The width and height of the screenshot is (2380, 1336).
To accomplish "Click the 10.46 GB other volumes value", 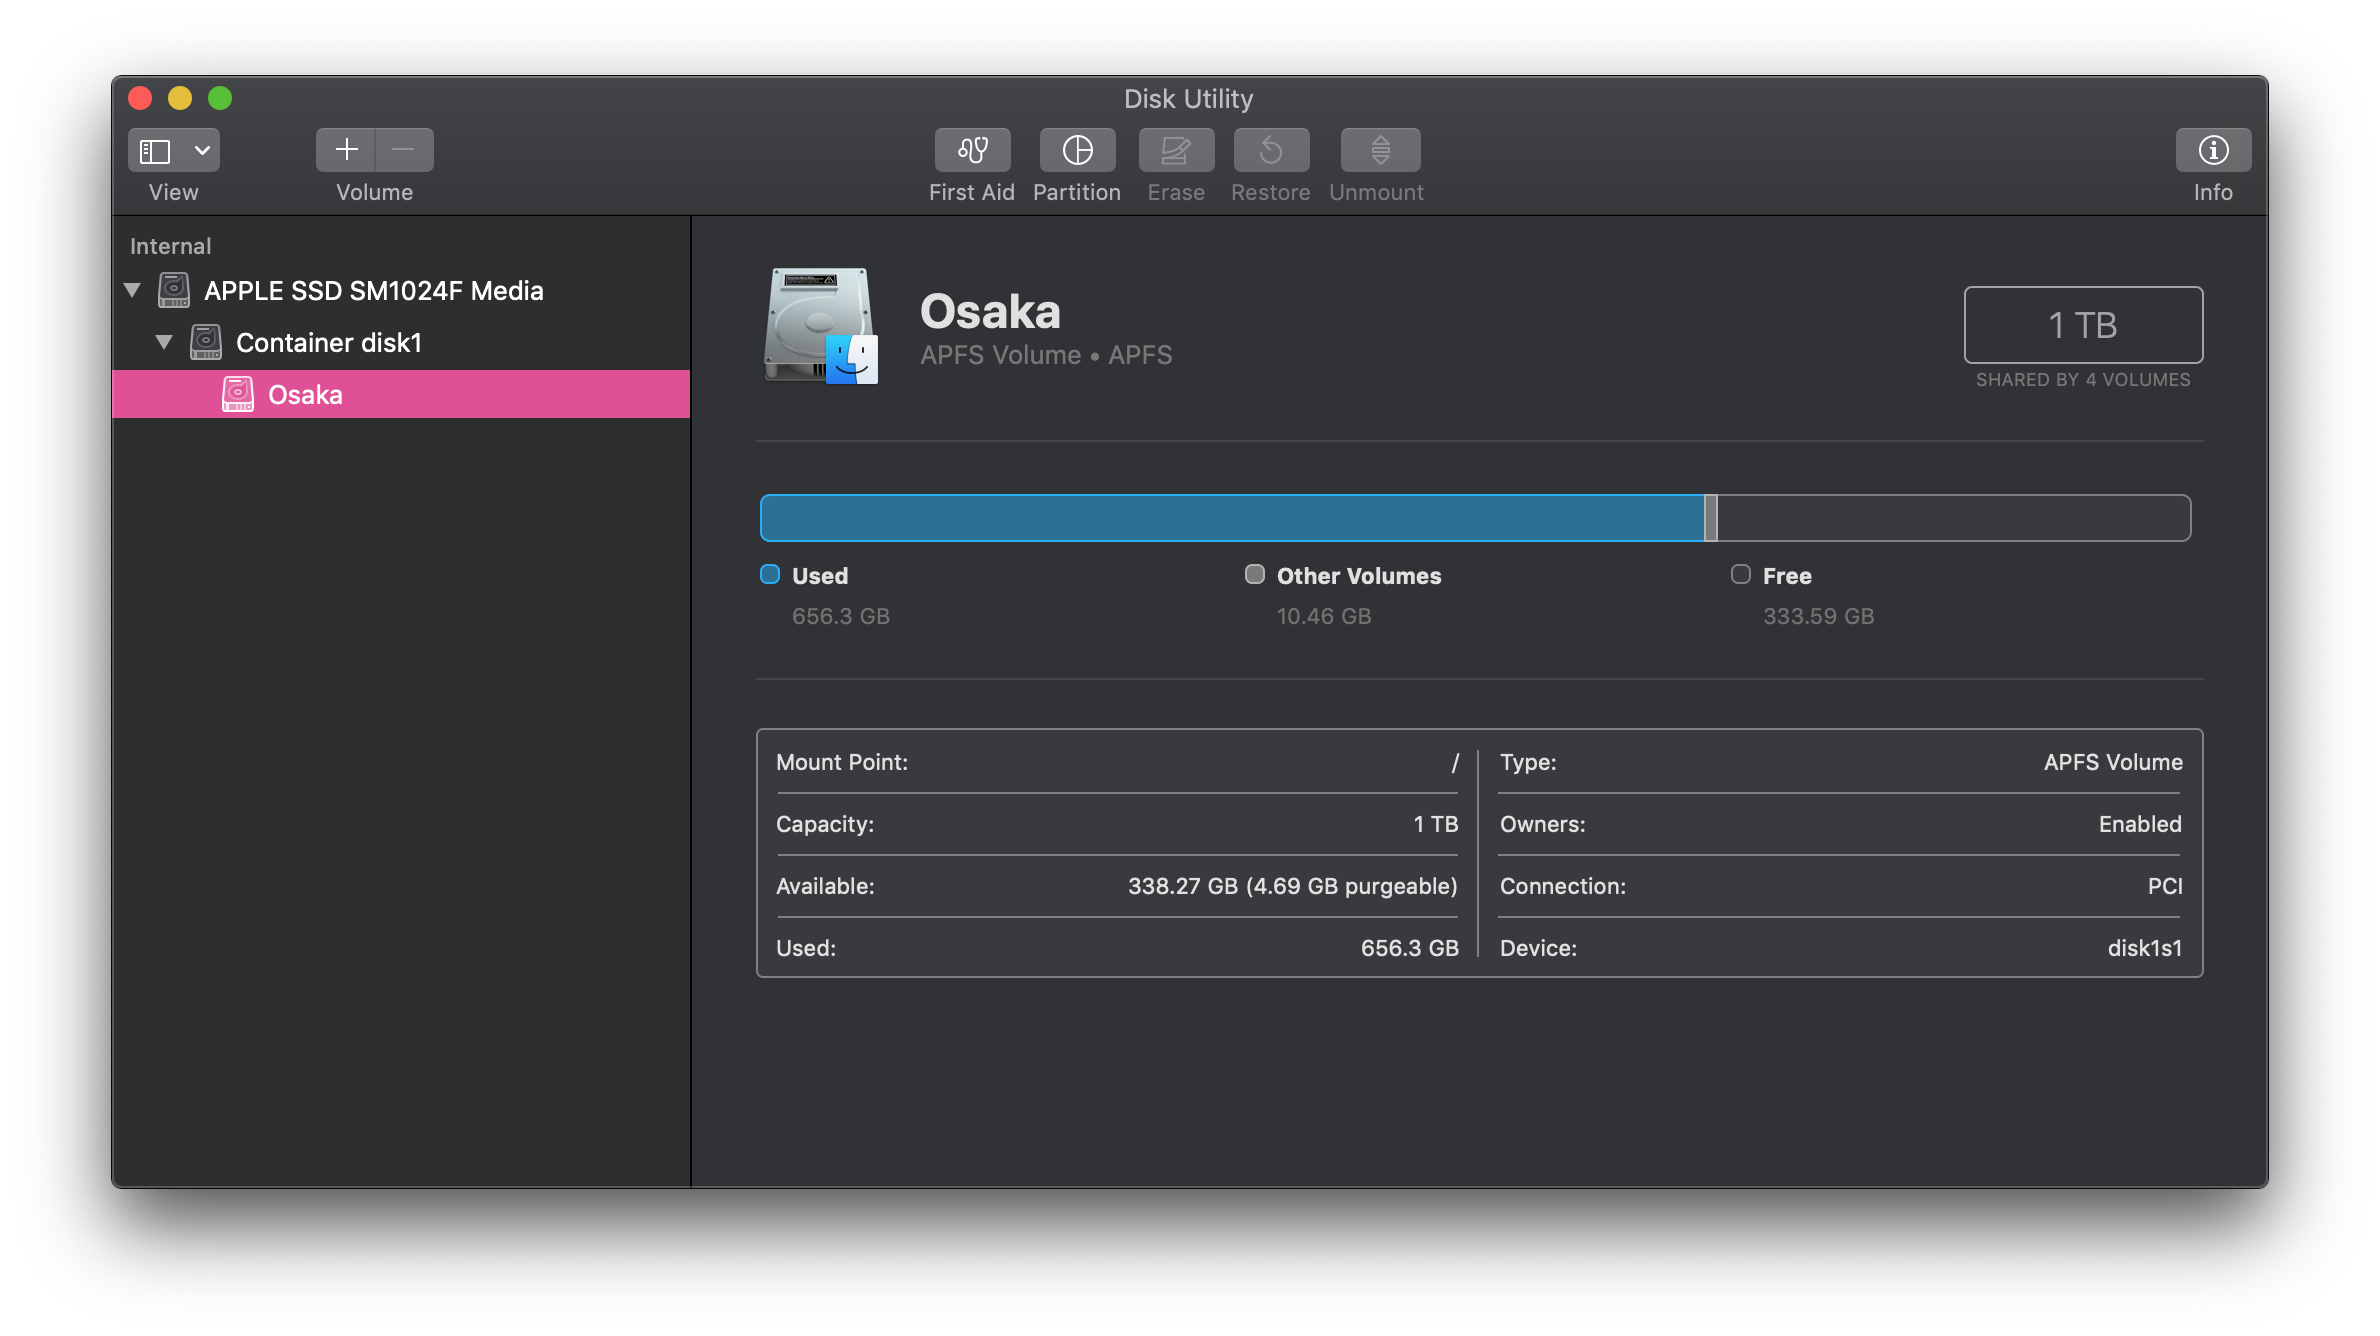I will point(1324,616).
